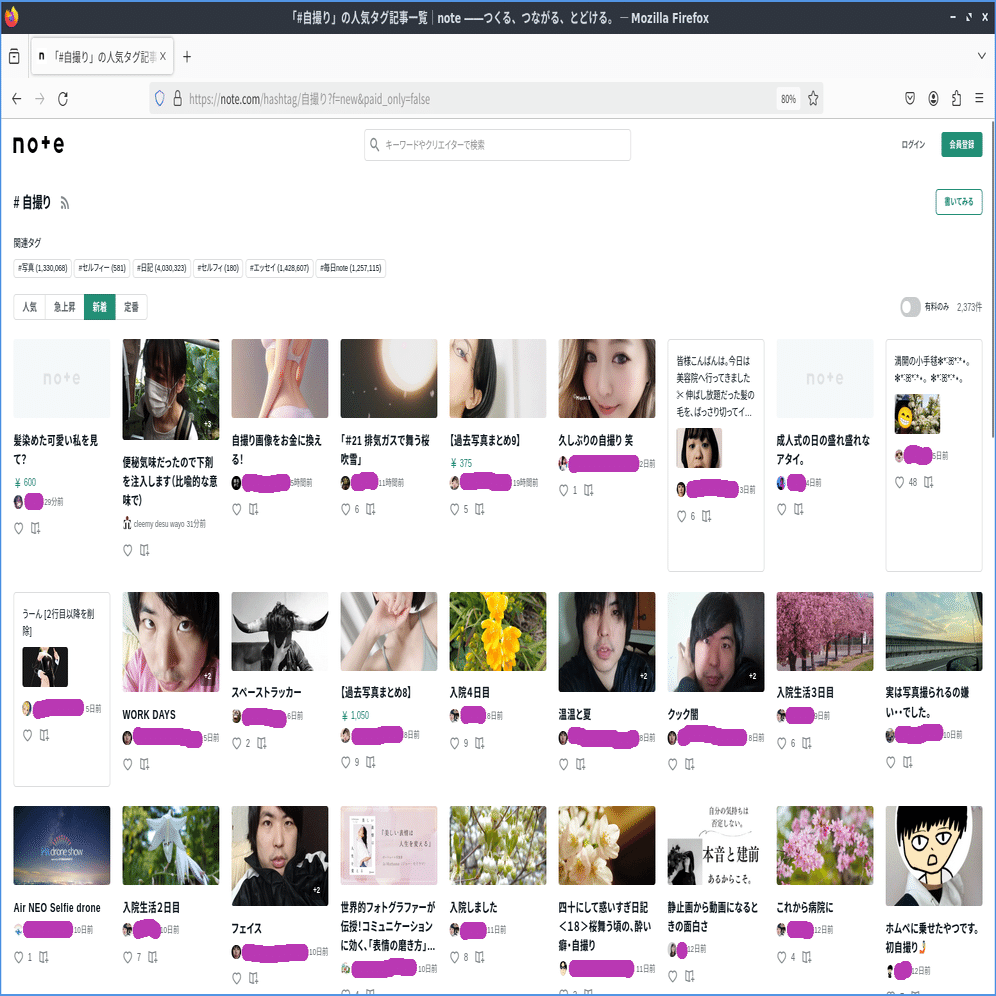This screenshot has width=996, height=996.
Task: Open the bull skull monochrome thumbnail
Action: (279, 631)
